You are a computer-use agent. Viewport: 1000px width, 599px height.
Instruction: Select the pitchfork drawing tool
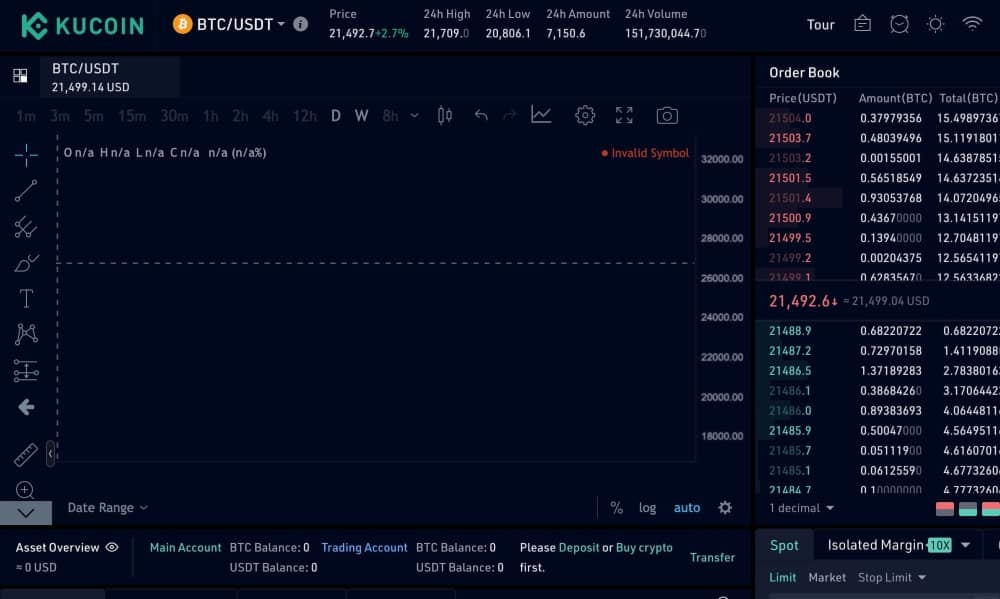click(x=26, y=227)
